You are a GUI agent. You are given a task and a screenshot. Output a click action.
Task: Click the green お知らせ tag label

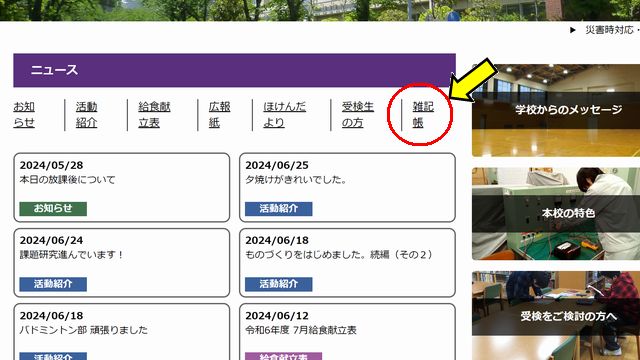click(x=53, y=209)
